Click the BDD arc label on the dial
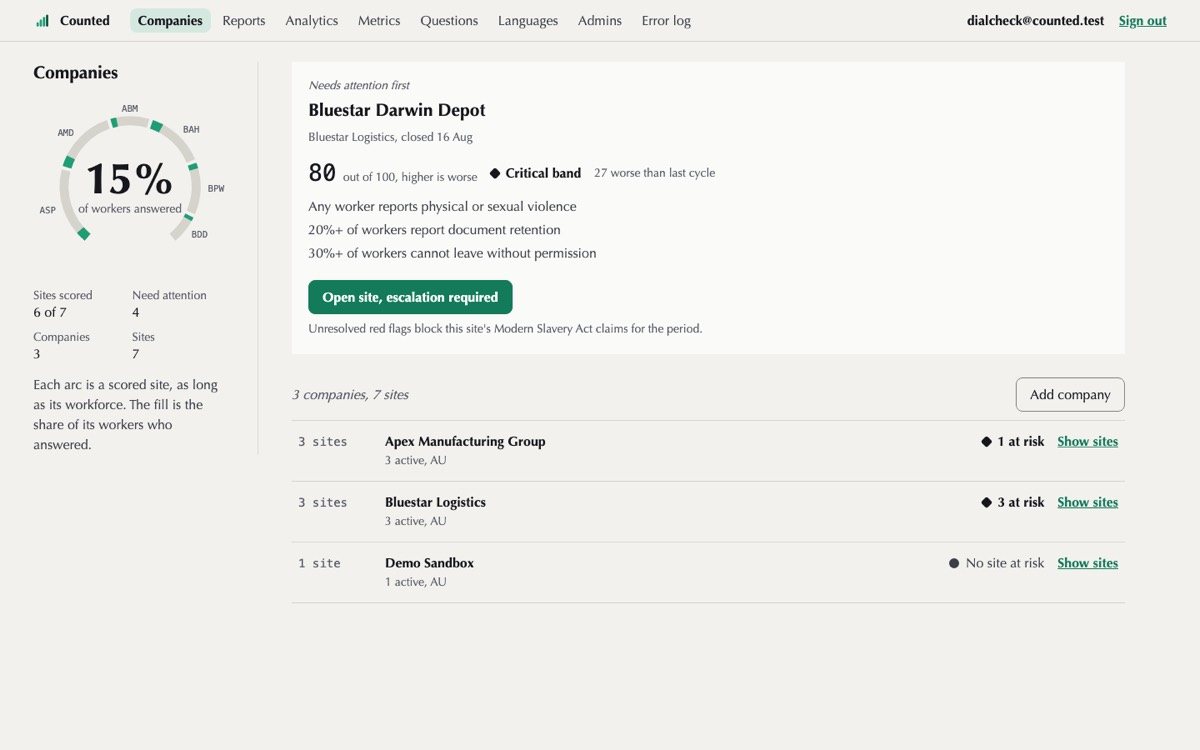This screenshot has width=1200, height=750. [x=199, y=234]
